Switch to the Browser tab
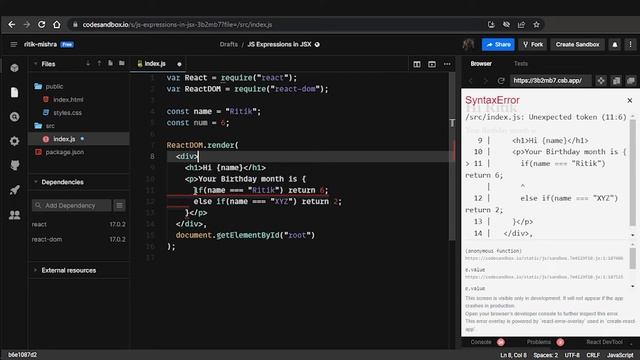The height and width of the screenshot is (360, 640). [x=481, y=64]
